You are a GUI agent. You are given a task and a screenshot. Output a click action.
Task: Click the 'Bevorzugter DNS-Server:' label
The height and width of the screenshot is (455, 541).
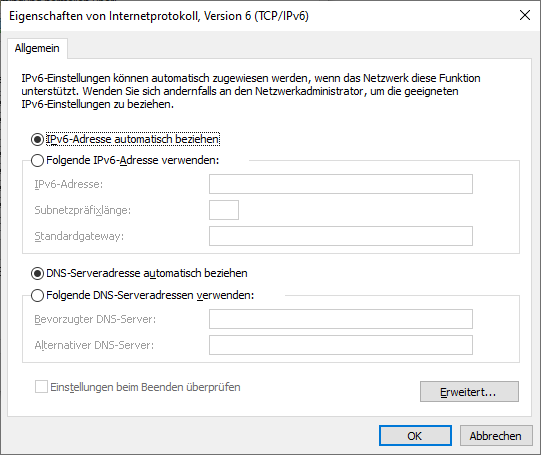pyautogui.click(x=95, y=319)
